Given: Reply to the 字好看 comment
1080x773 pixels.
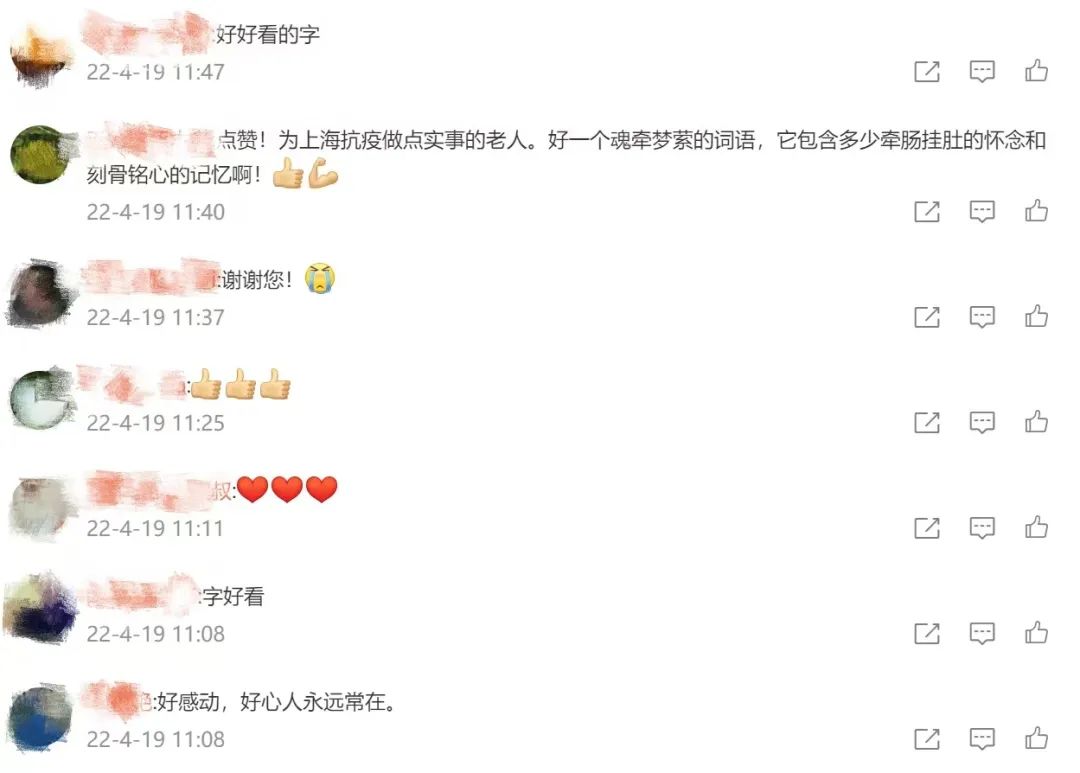Looking at the screenshot, I should (x=982, y=633).
